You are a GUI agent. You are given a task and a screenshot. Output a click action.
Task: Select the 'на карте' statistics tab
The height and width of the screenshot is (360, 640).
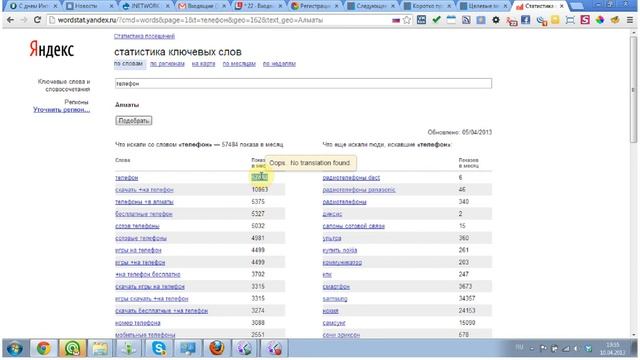(203, 64)
